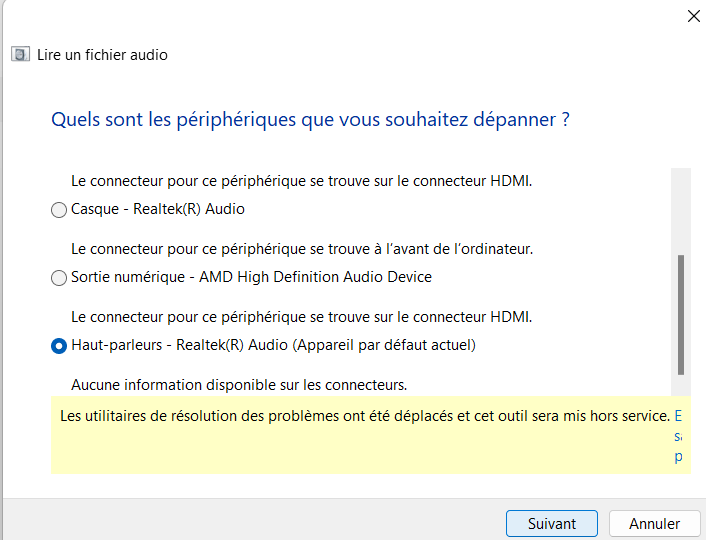Click the "Casque - Realtek(R) Audio" label text
Image resolution: width=706 pixels, height=540 pixels.
[158, 210]
